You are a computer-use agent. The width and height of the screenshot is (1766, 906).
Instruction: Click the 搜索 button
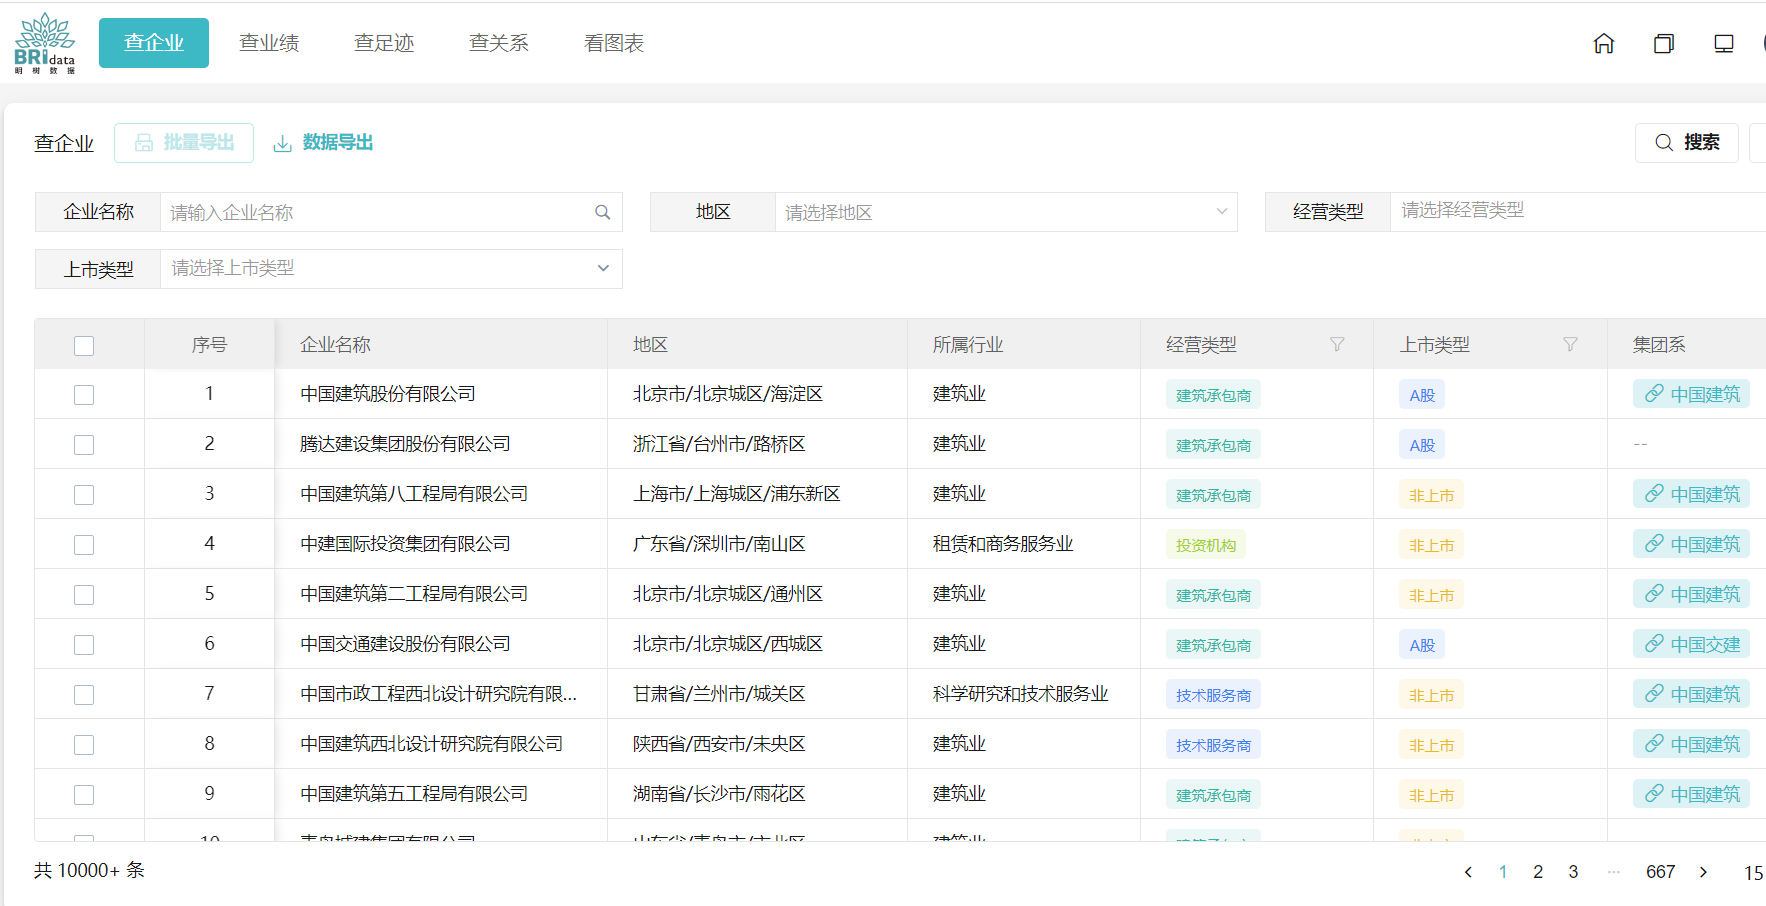point(1687,143)
